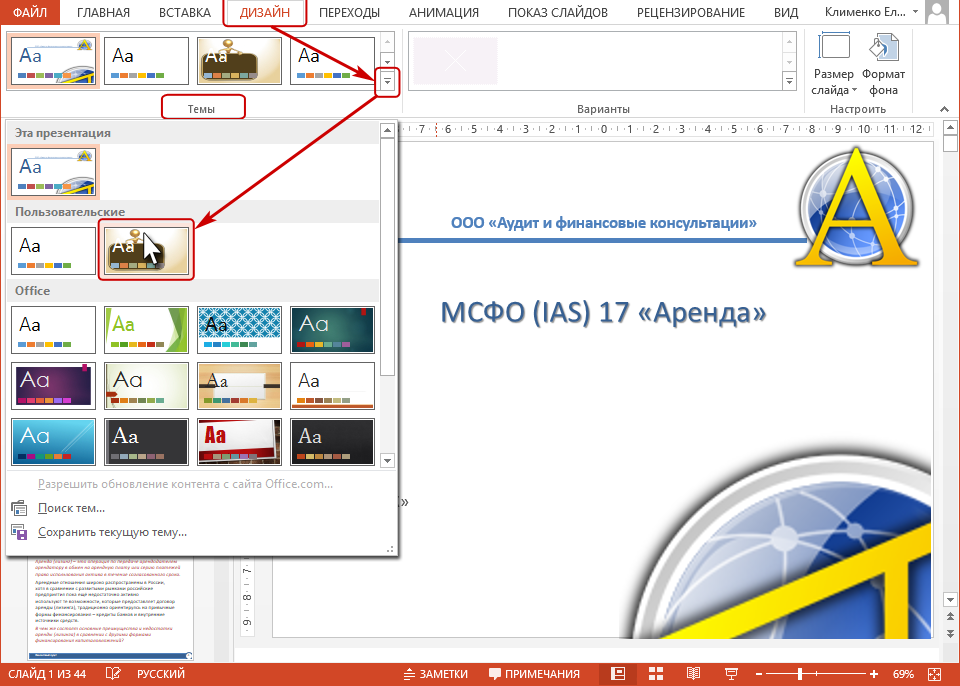960x686 pixels.
Task: Open the АНИМАЦИЯ tab
Action: click(x=444, y=12)
